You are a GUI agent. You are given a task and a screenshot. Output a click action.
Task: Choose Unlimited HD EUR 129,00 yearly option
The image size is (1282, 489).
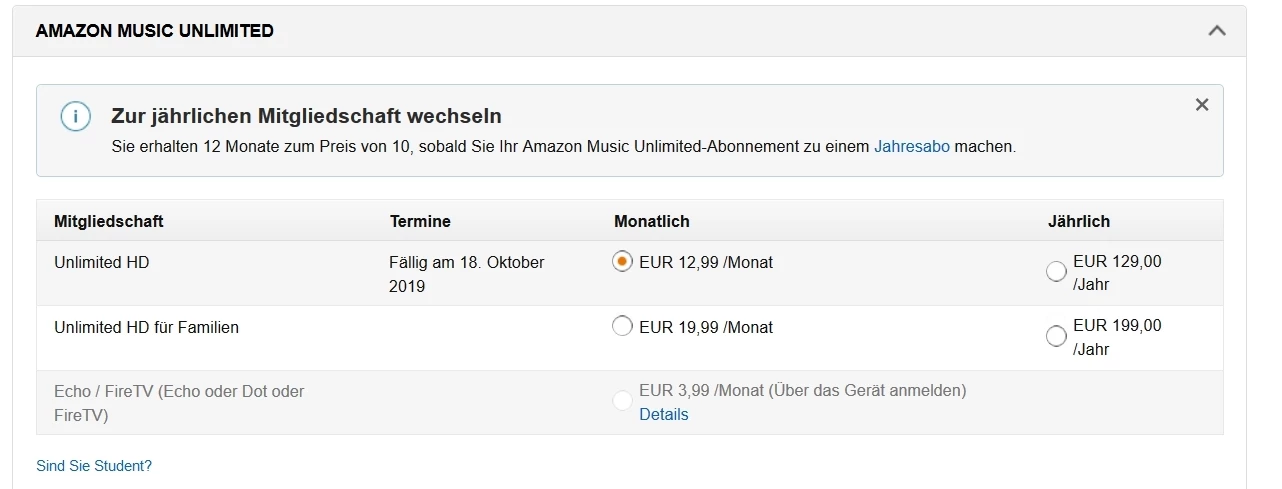[x=1055, y=272]
